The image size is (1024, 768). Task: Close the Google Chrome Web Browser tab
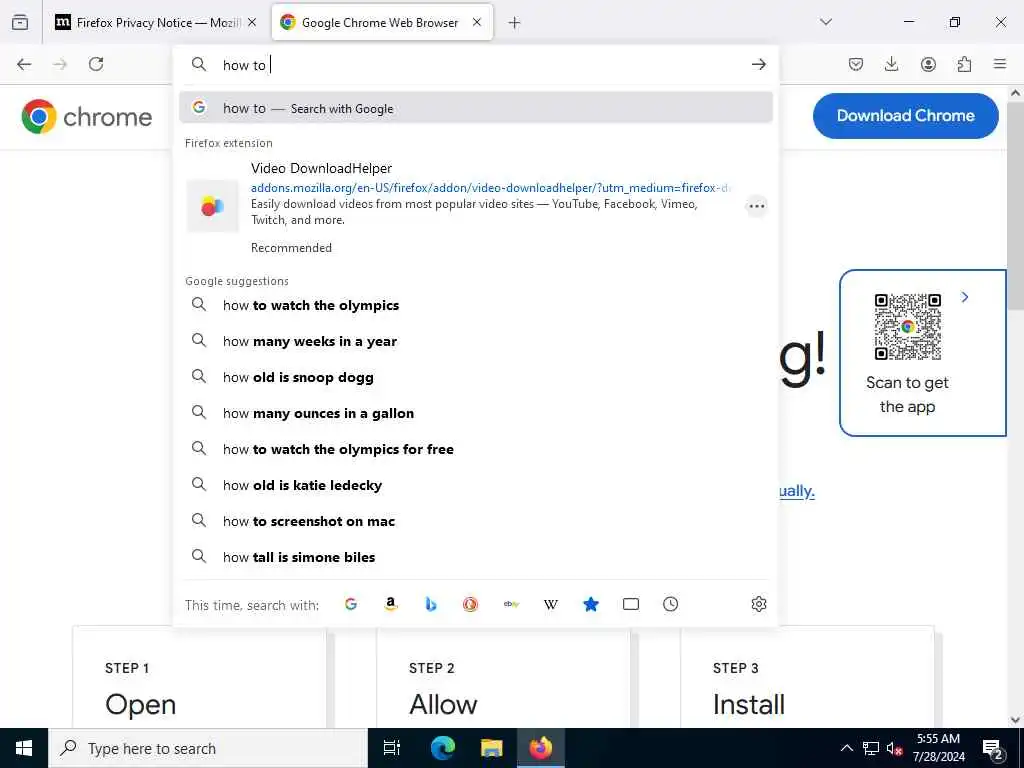(477, 22)
